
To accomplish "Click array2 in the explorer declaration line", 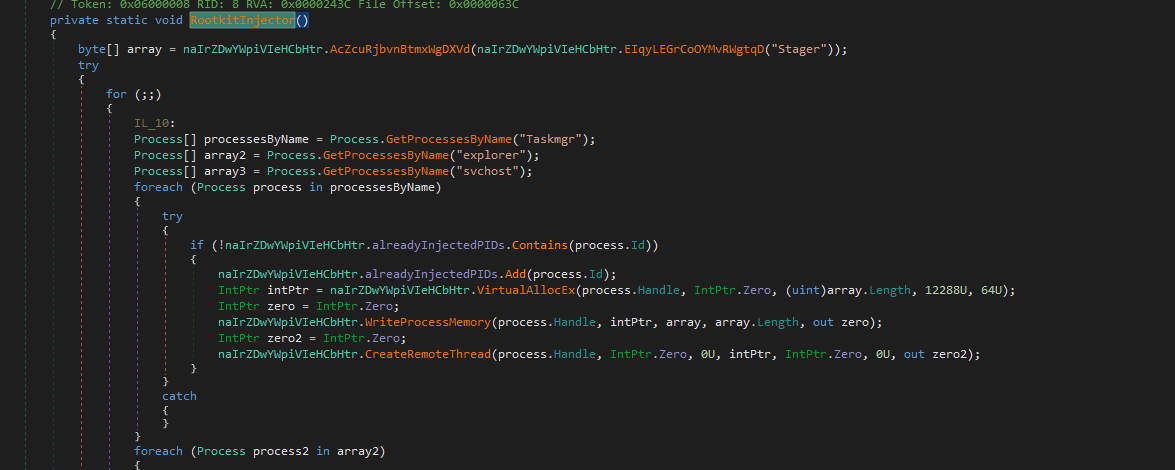I will click(223, 155).
